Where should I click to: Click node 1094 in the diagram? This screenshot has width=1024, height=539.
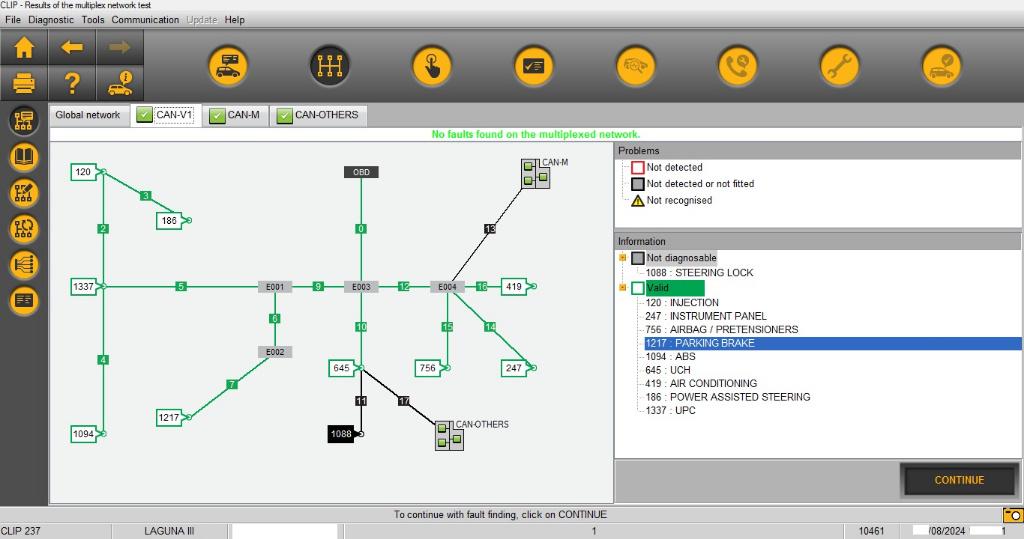point(85,434)
